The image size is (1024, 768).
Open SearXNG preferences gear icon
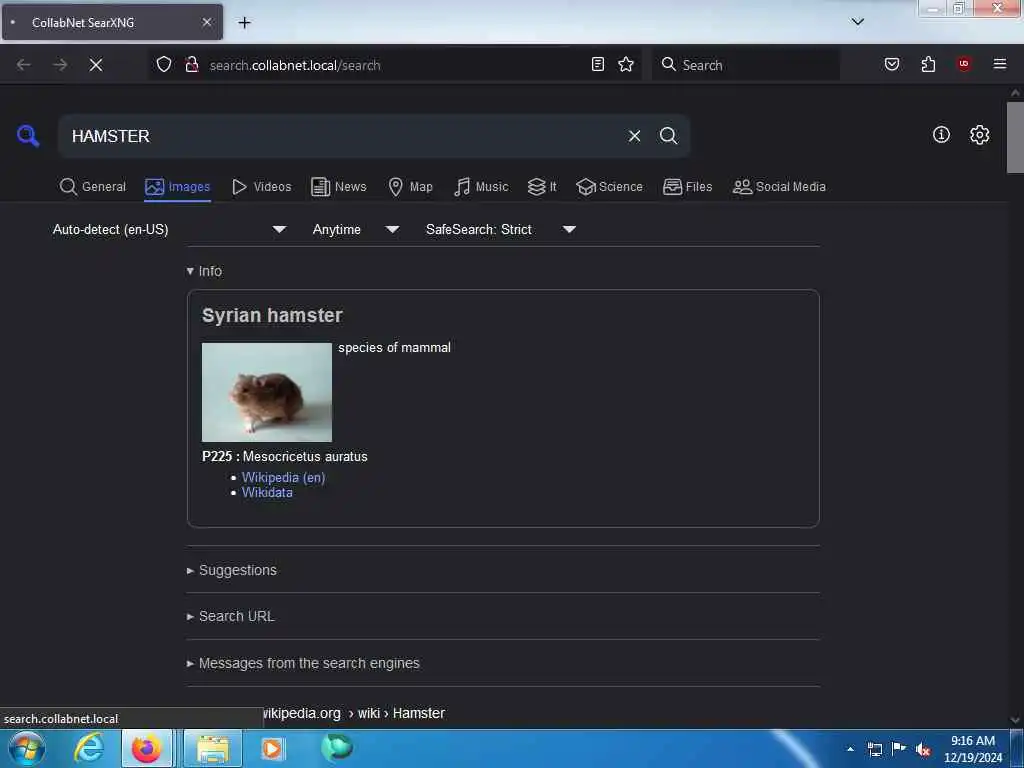(x=979, y=135)
